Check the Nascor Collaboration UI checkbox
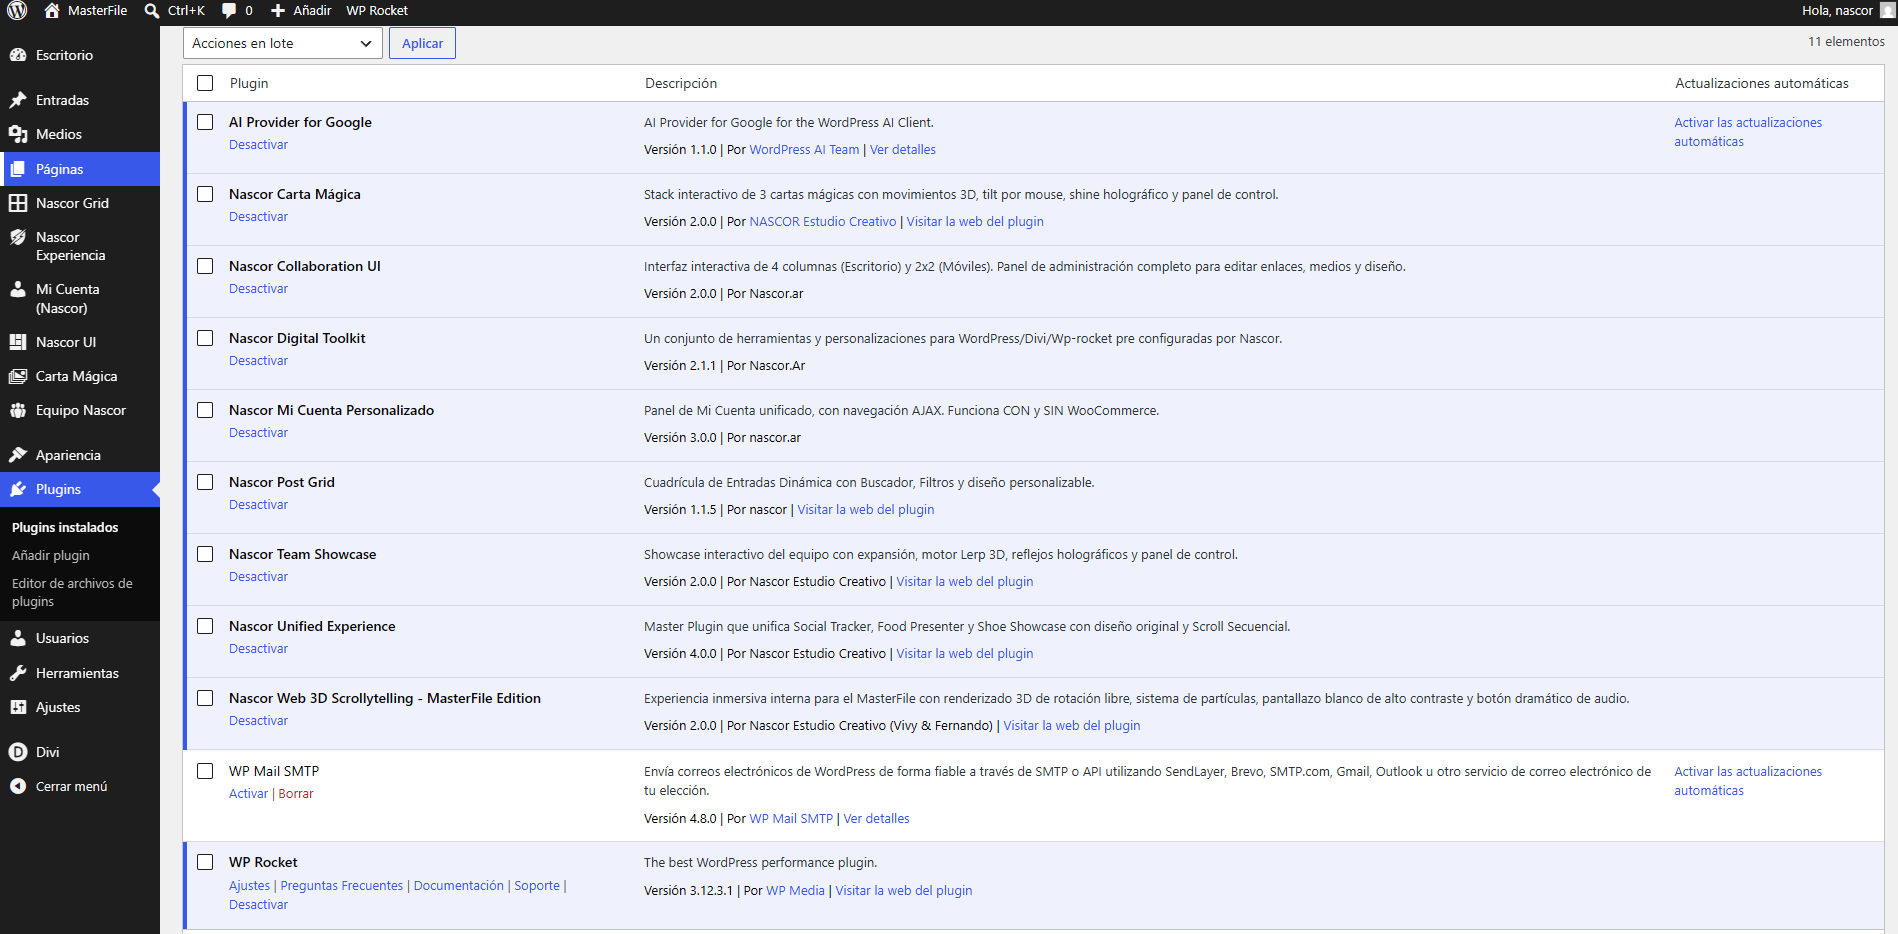Screen dimensions: 1898x934 [x=205, y=266]
